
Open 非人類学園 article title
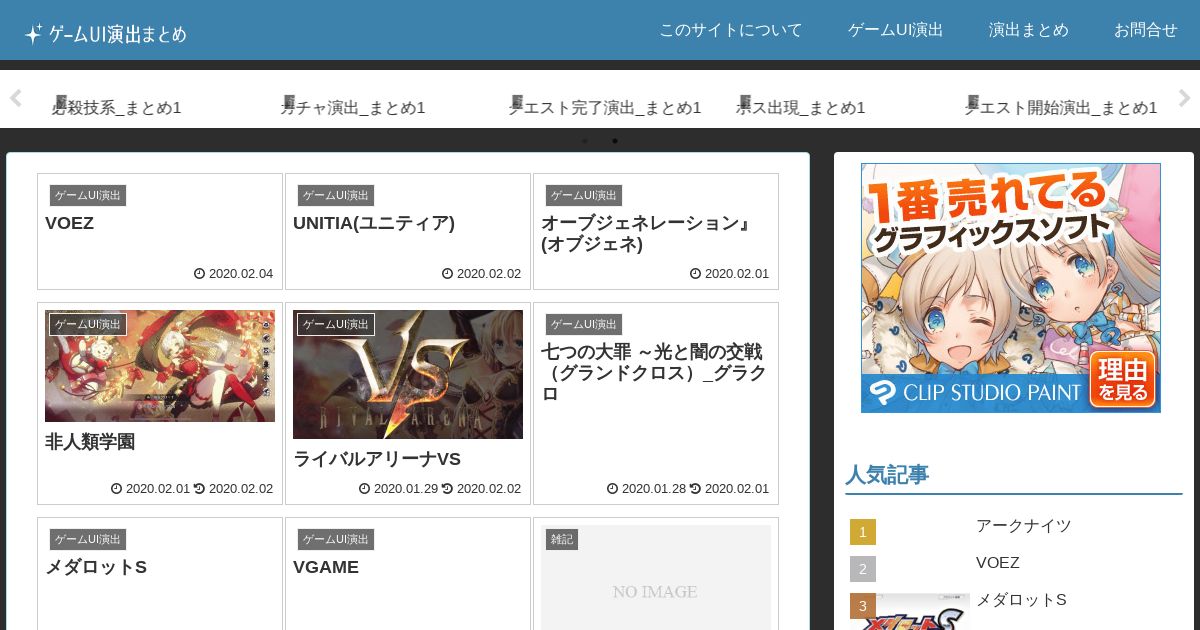click(x=90, y=442)
